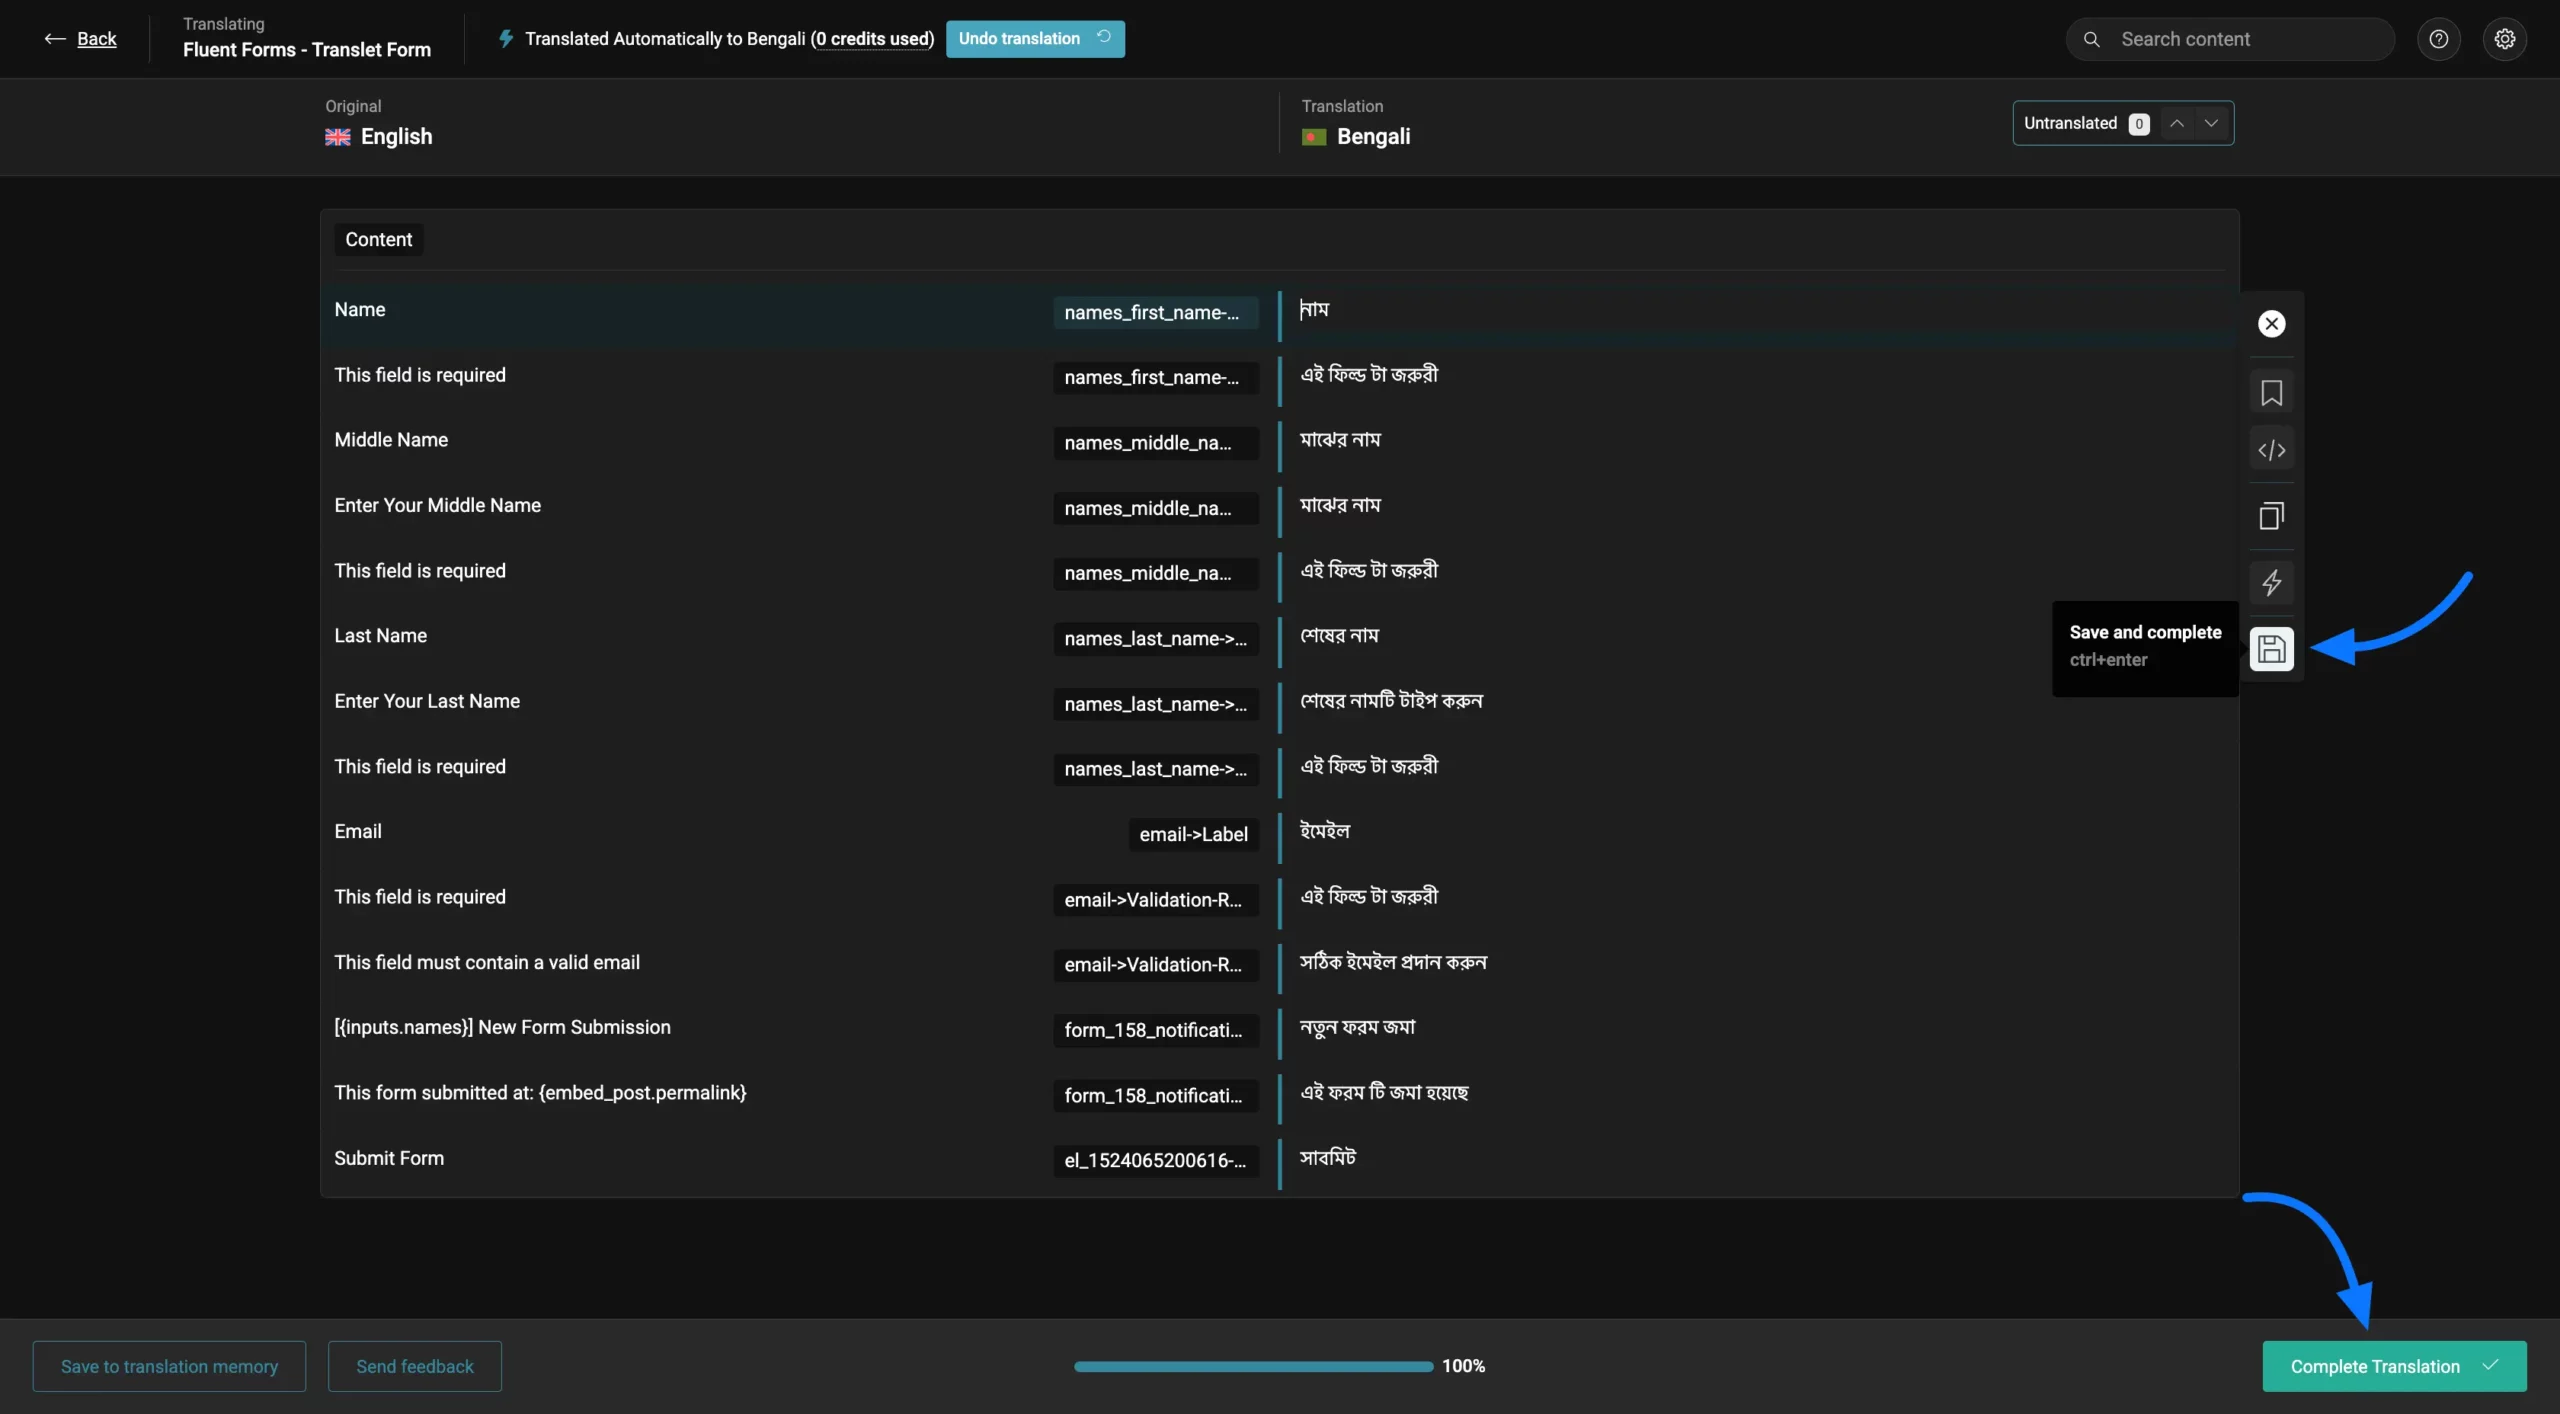Screen dimensions: 2560x1414
Task: Jump to next untranslated with down chevron
Action: (2211, 123)
